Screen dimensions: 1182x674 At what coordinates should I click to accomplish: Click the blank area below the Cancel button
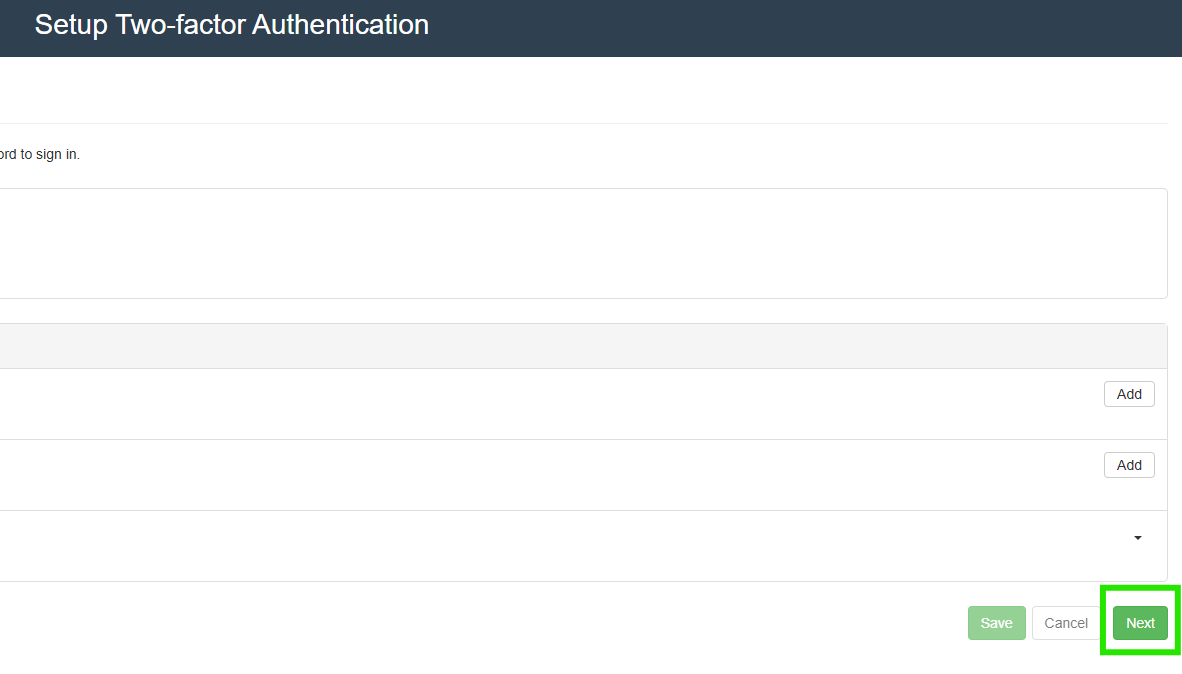pos(1066,658)
